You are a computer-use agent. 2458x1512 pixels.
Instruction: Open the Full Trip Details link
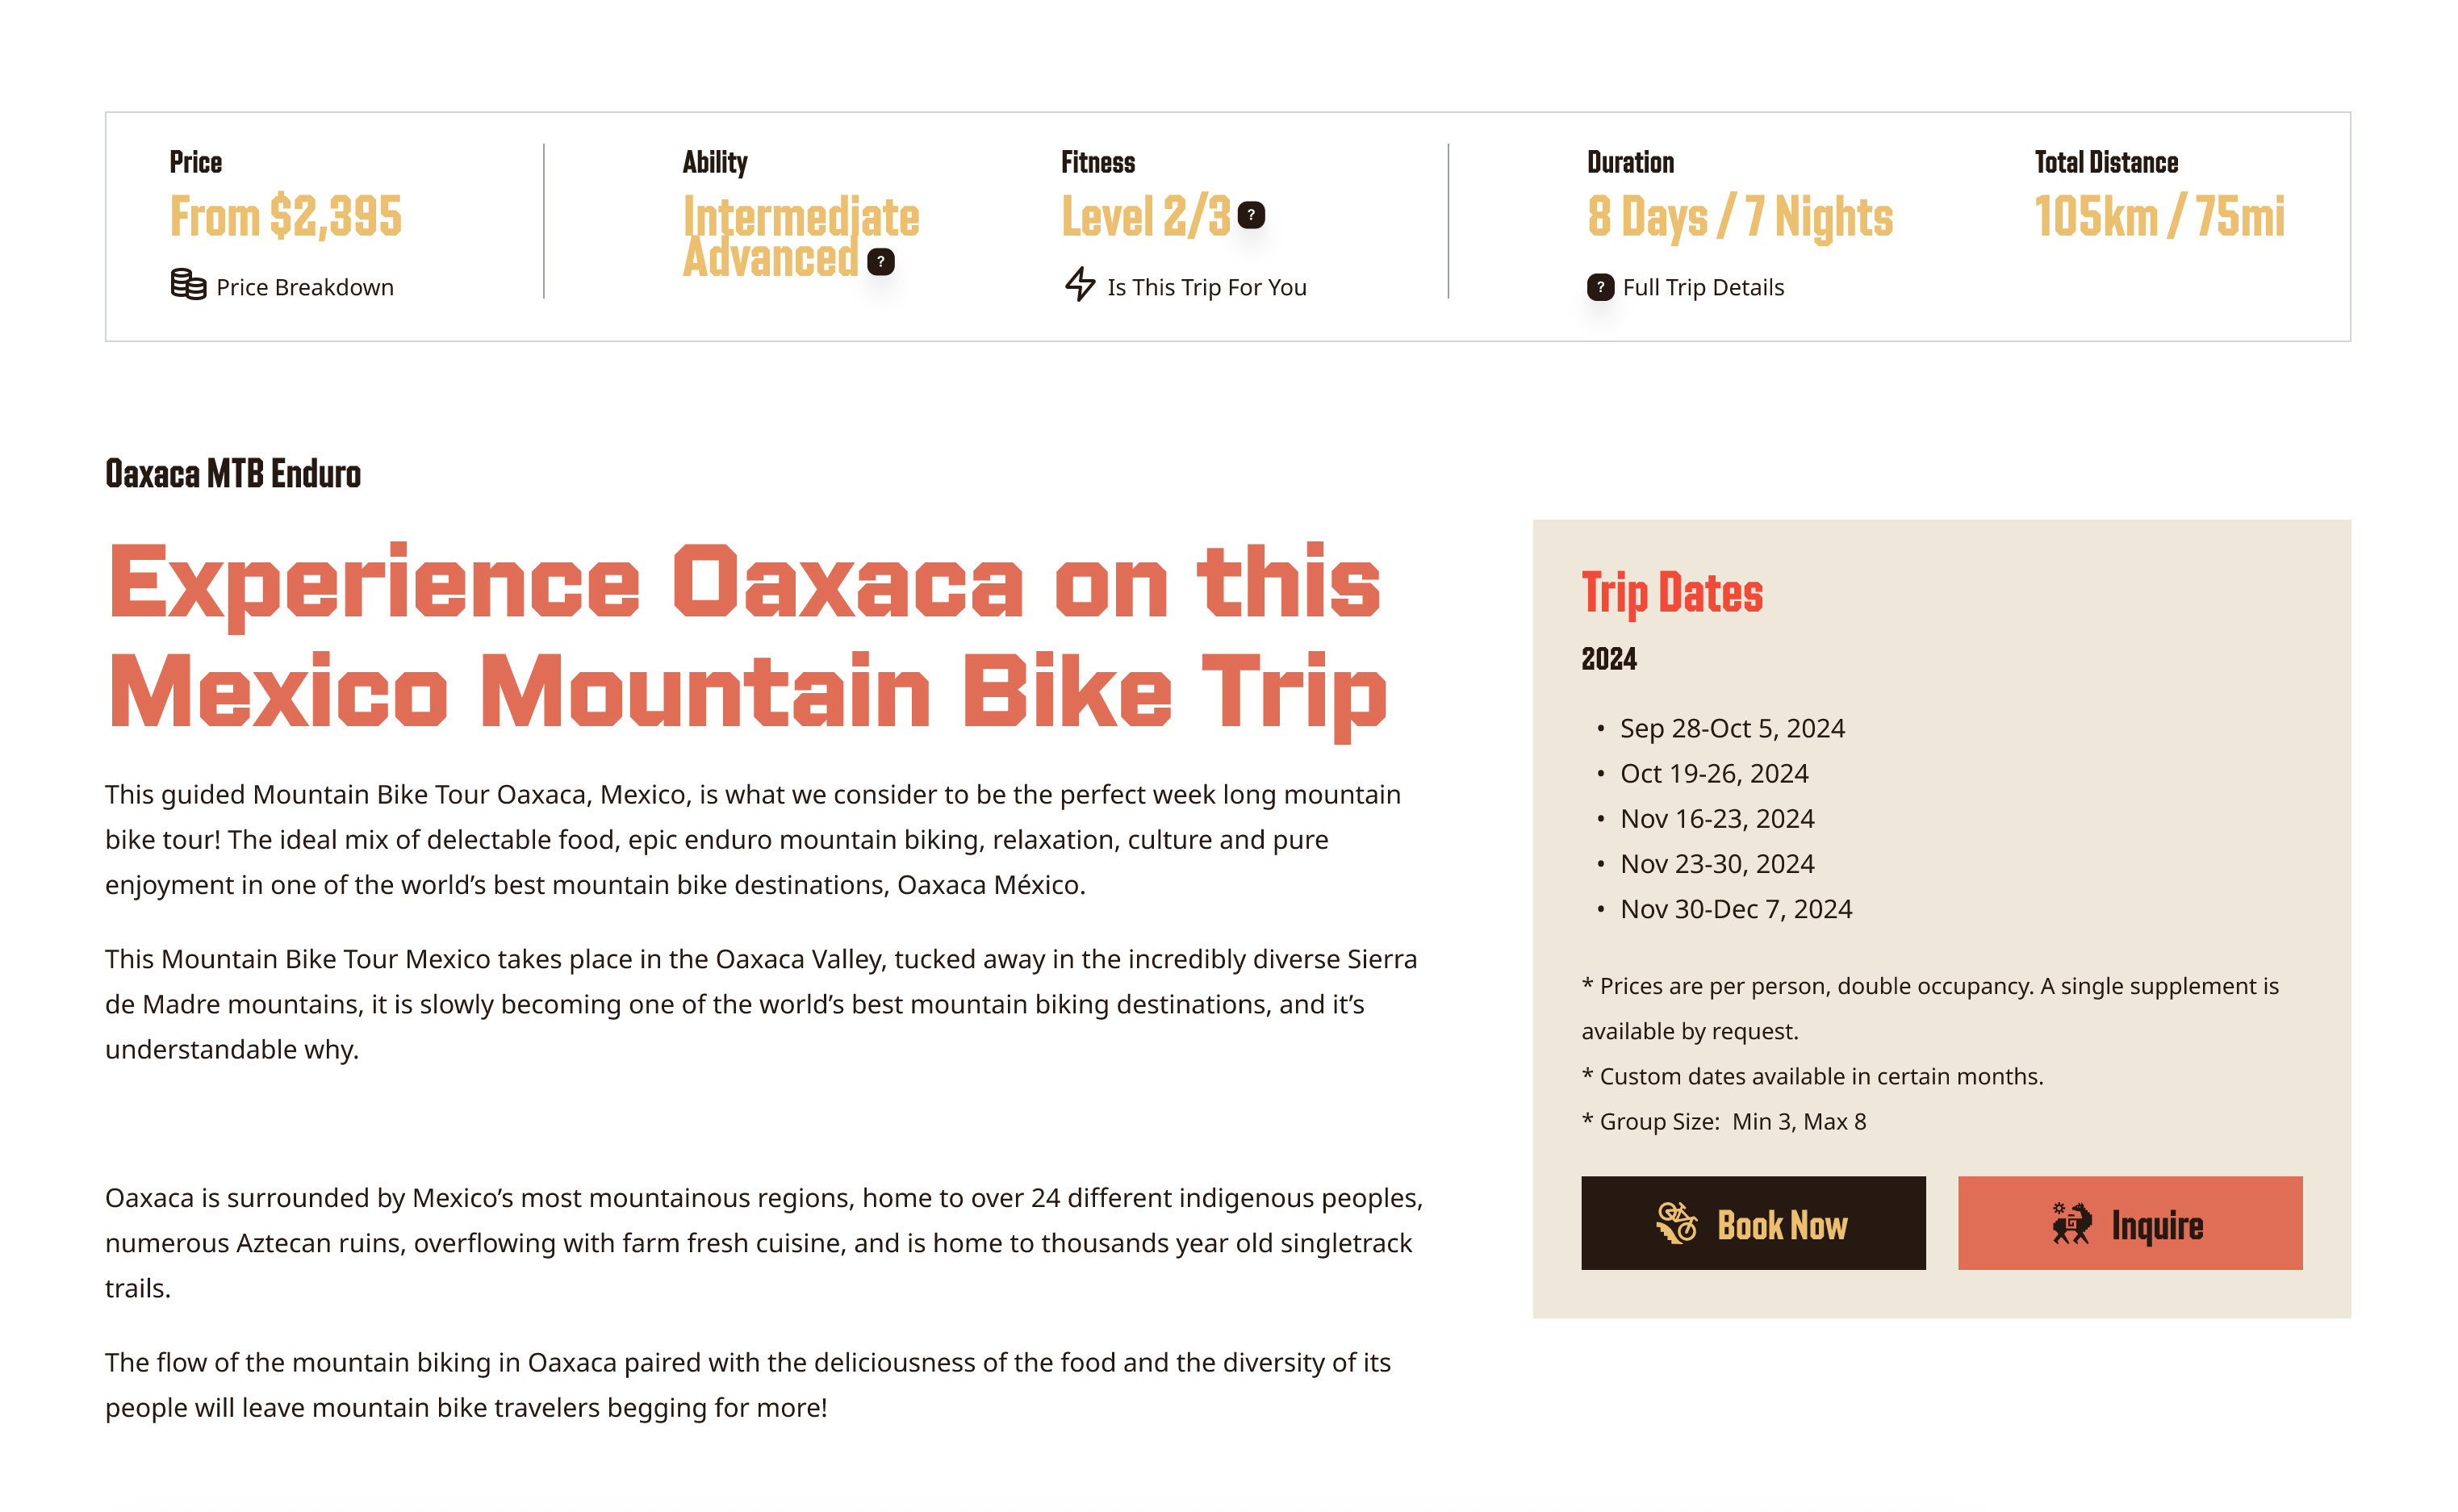pos(1704,287)
